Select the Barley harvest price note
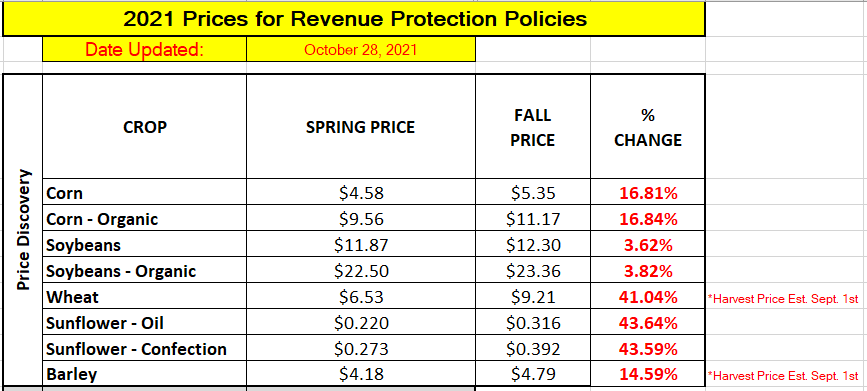 click(x=783, y=376)
